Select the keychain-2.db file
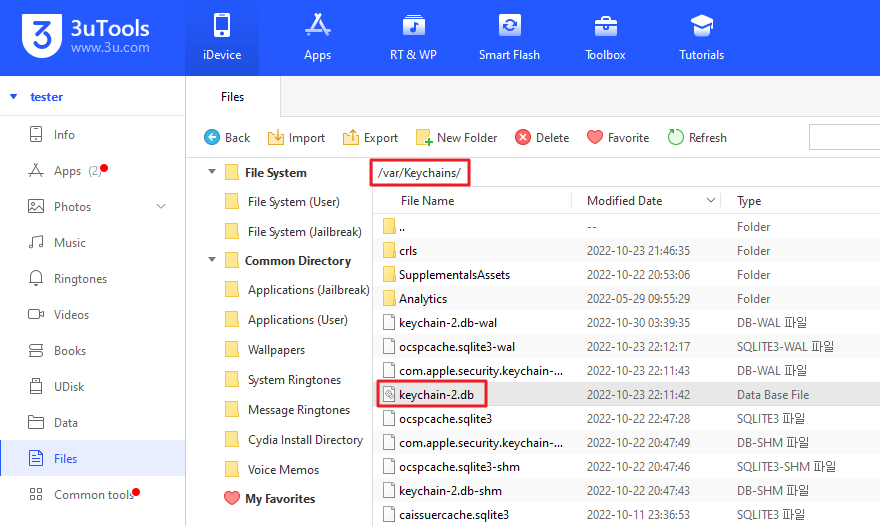 point(626,395)
